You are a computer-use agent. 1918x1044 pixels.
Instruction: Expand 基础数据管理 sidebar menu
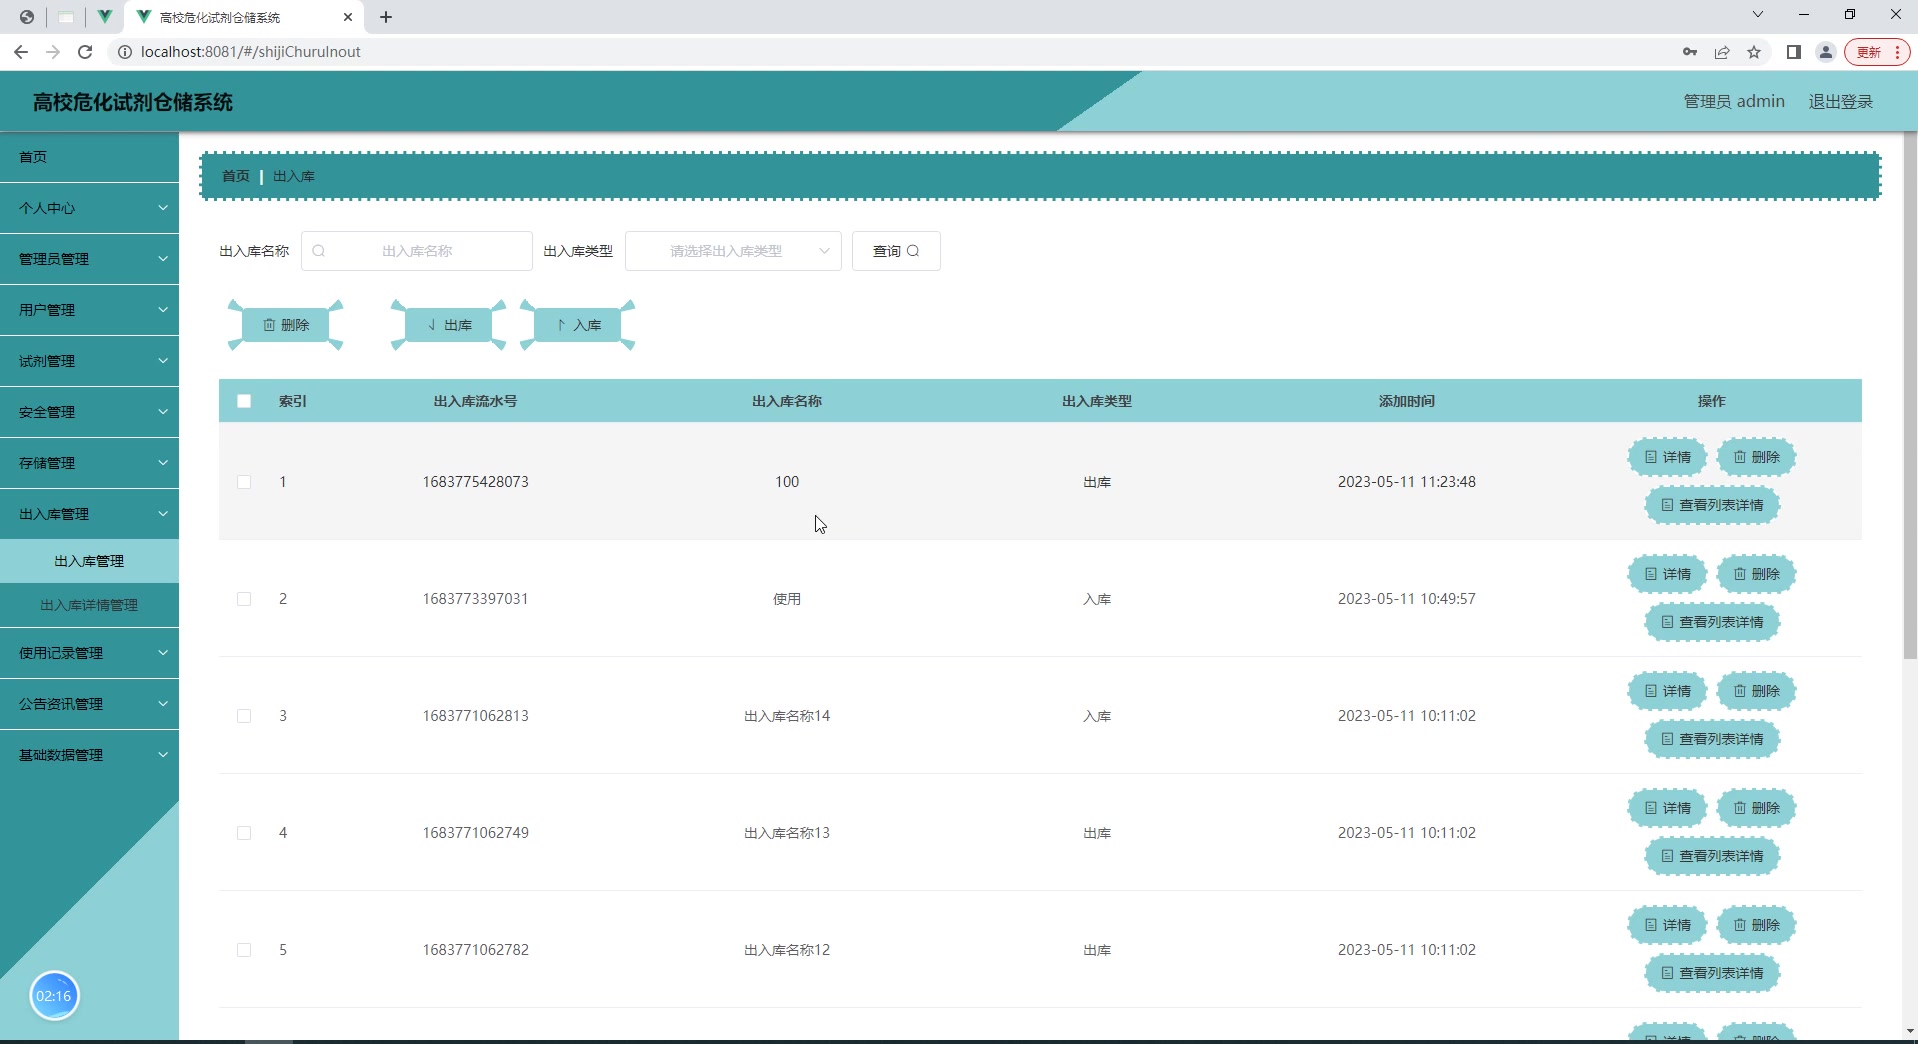[89, 755]
